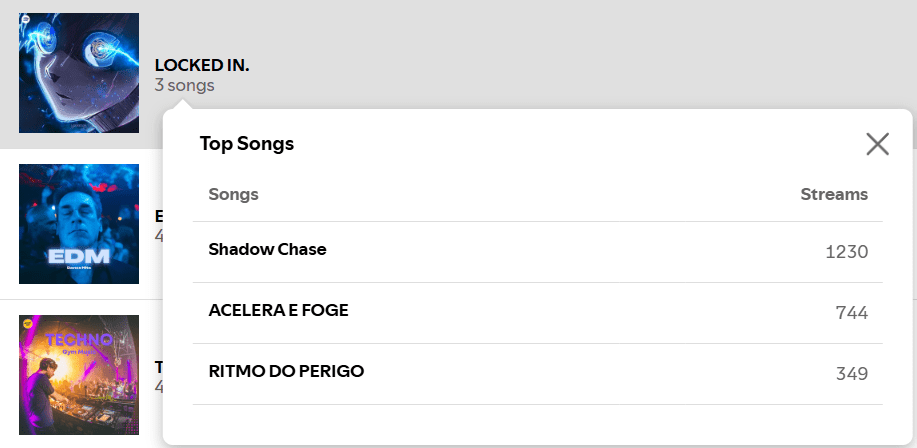Choose the RITMO DO PERIGO song

click(x=286, y=371)
